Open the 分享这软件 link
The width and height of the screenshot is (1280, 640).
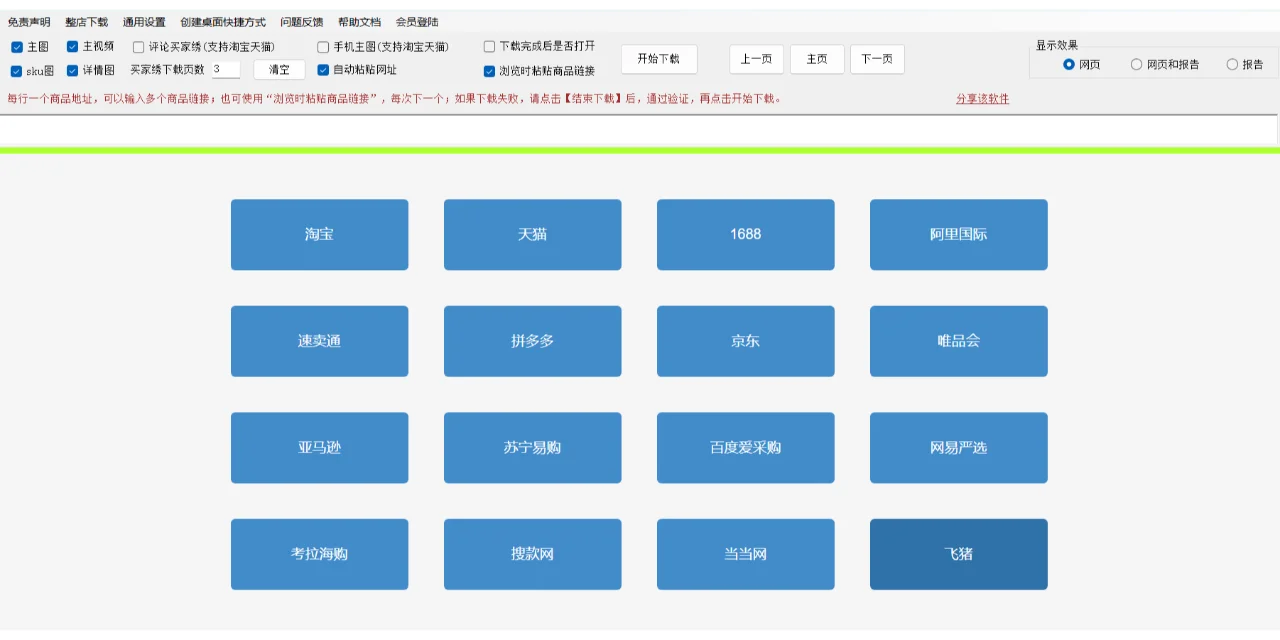[984, 99]
